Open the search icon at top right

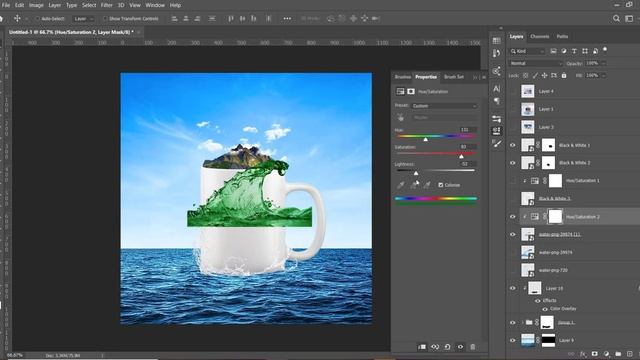(616, 18)
